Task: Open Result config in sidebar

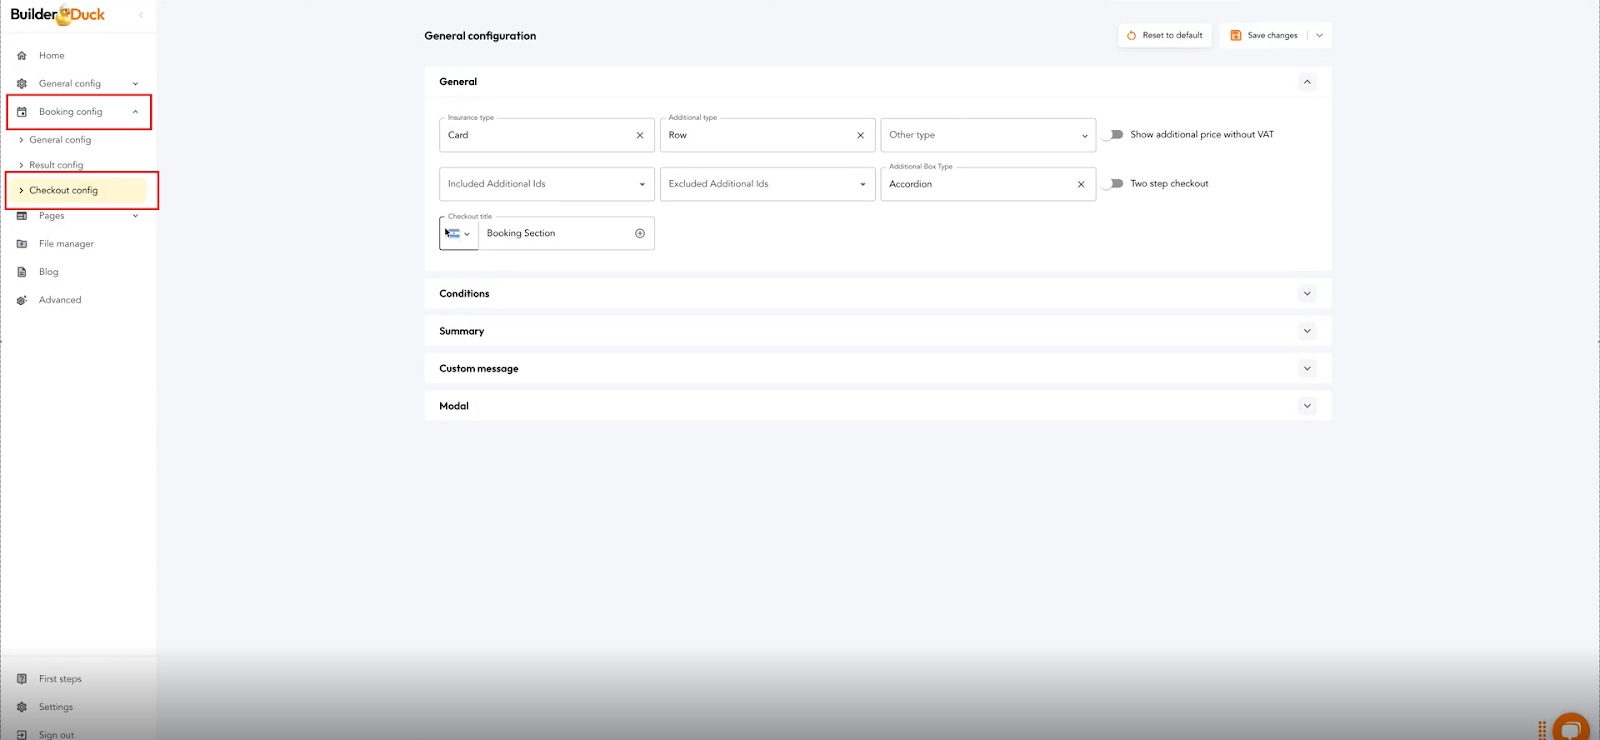Action: point(56,165)
